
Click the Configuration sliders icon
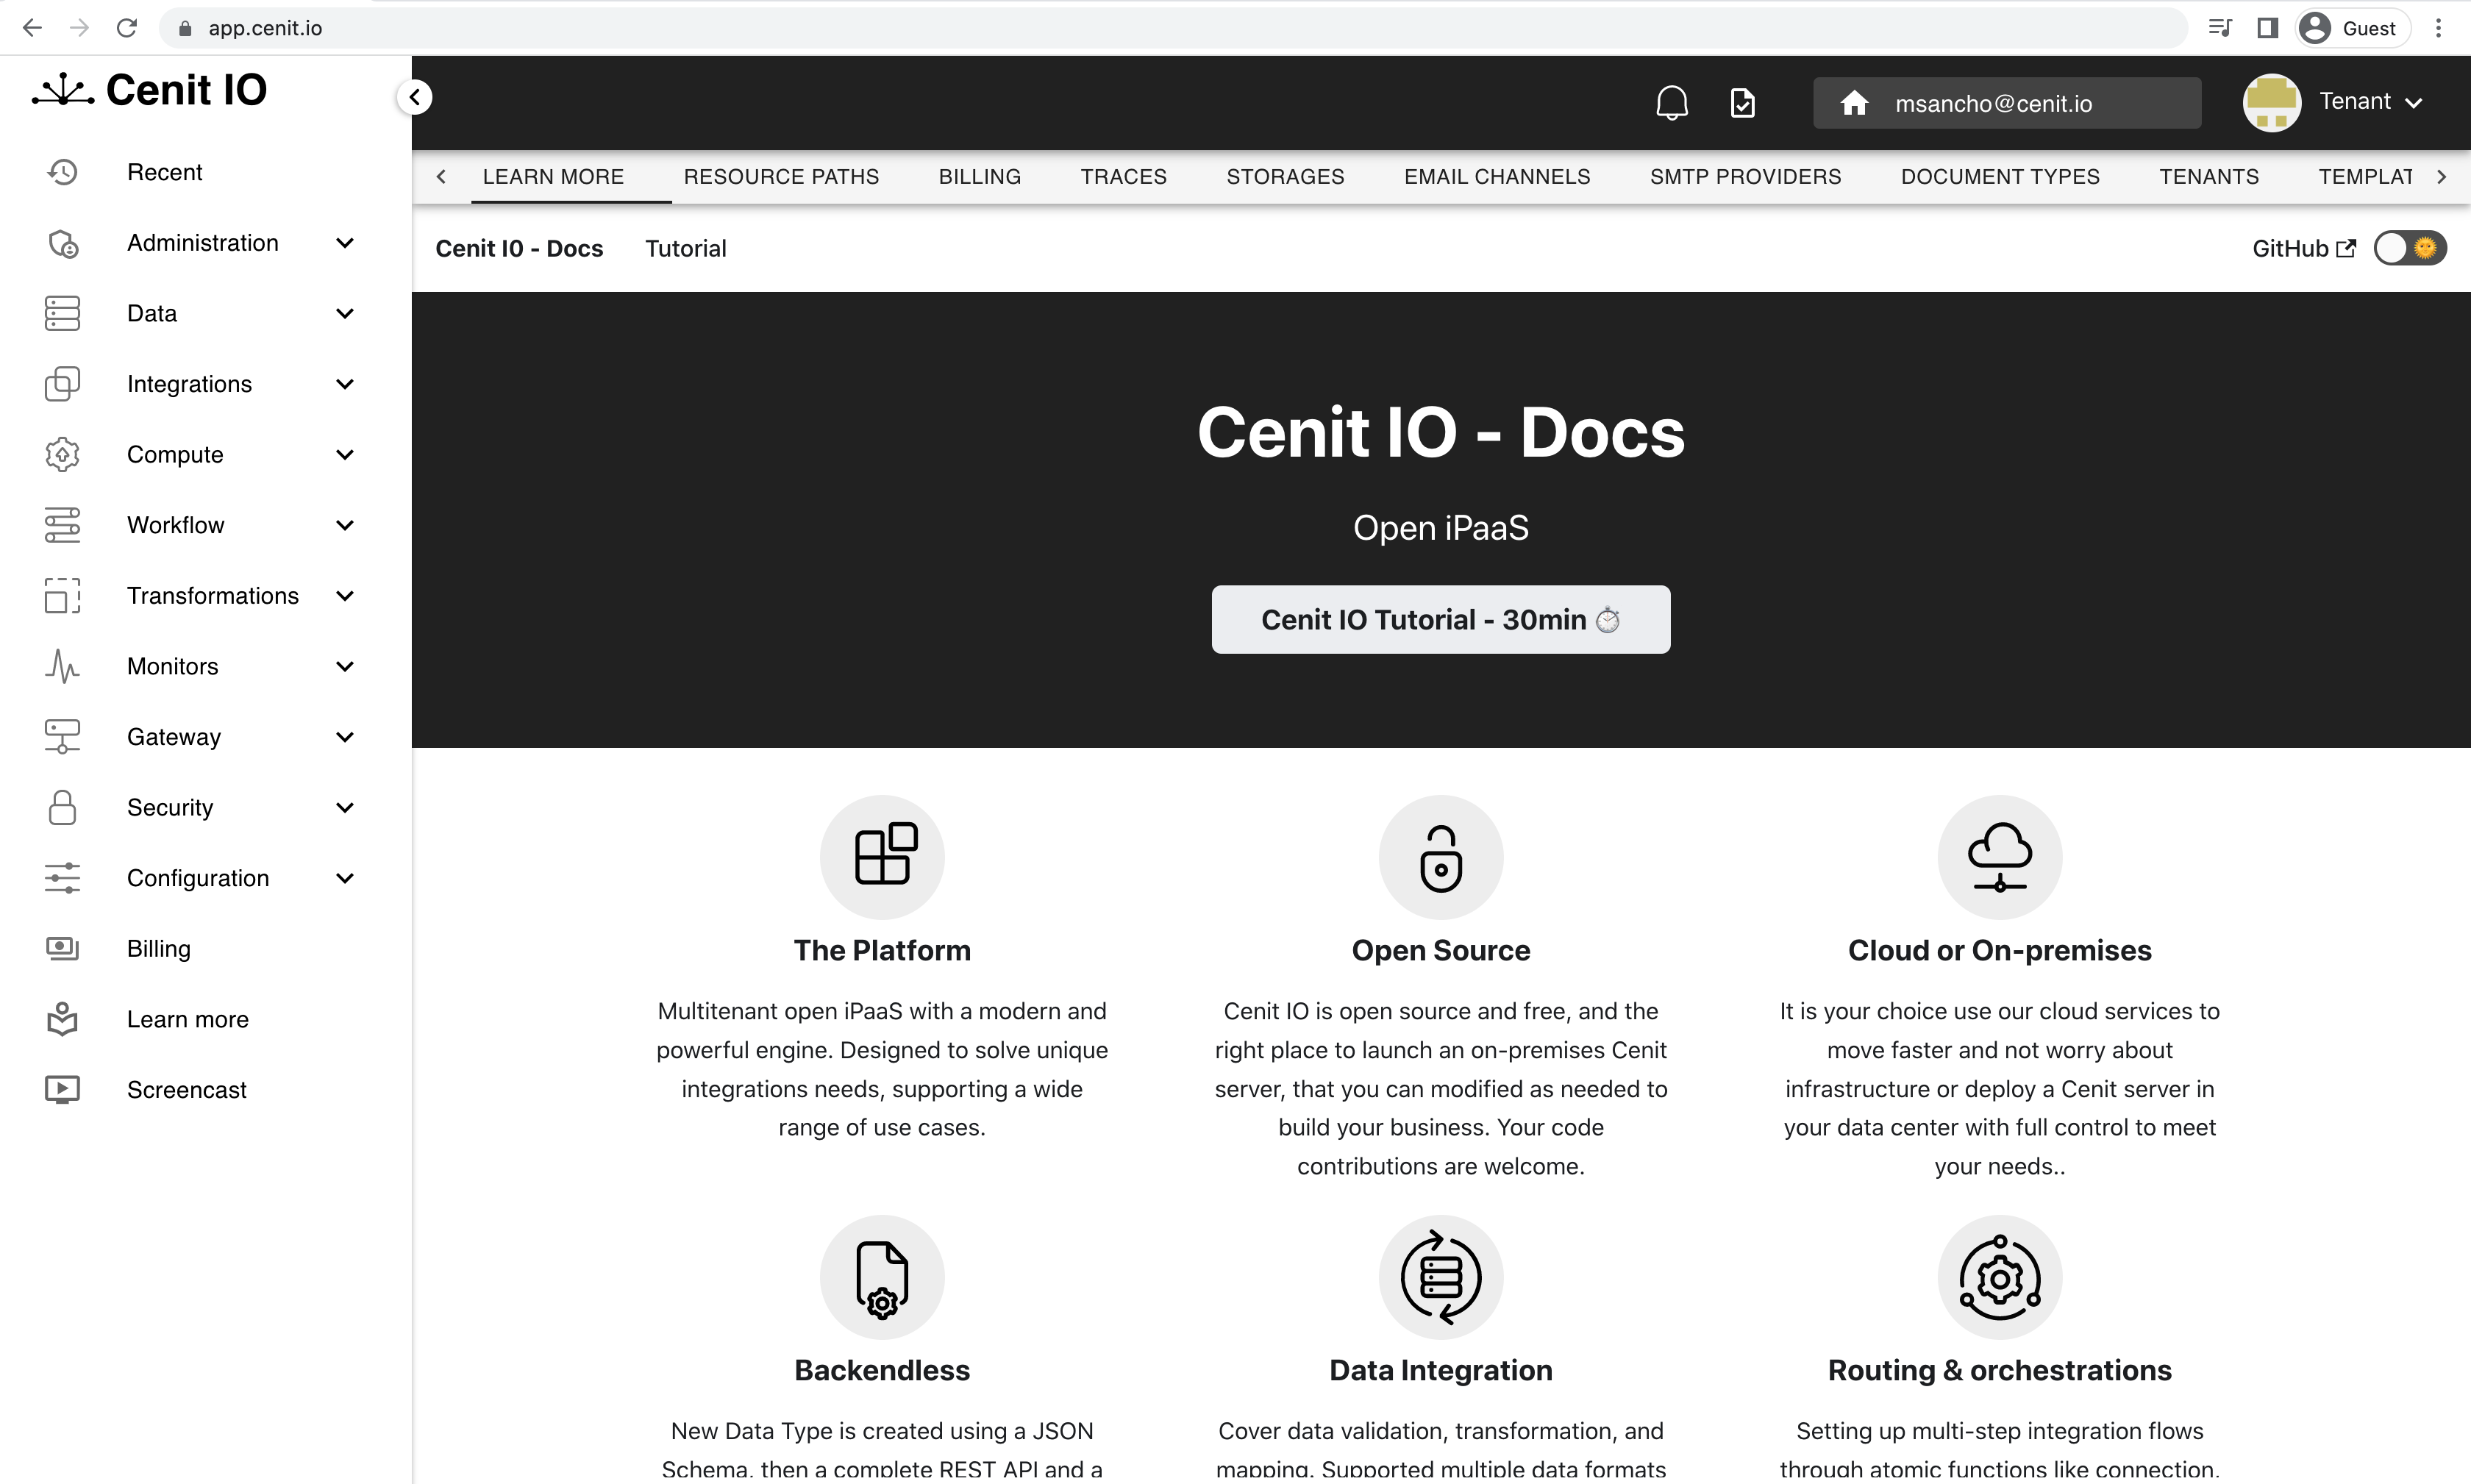click(62, 878)
